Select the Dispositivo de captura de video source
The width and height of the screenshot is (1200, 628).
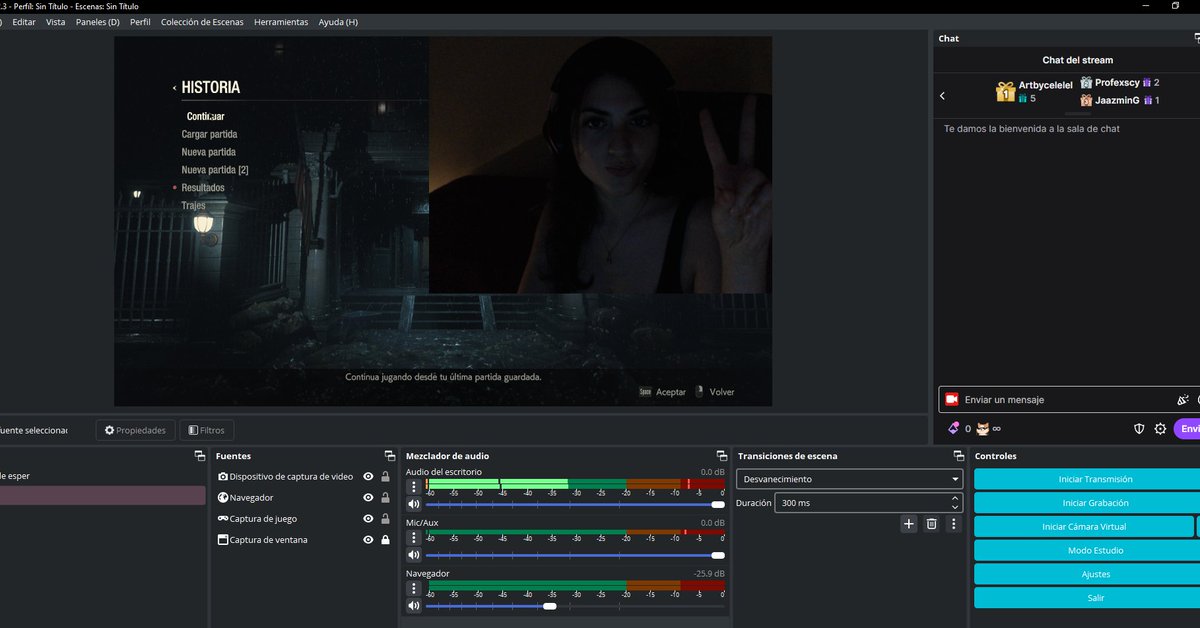(x=304, y=477)
